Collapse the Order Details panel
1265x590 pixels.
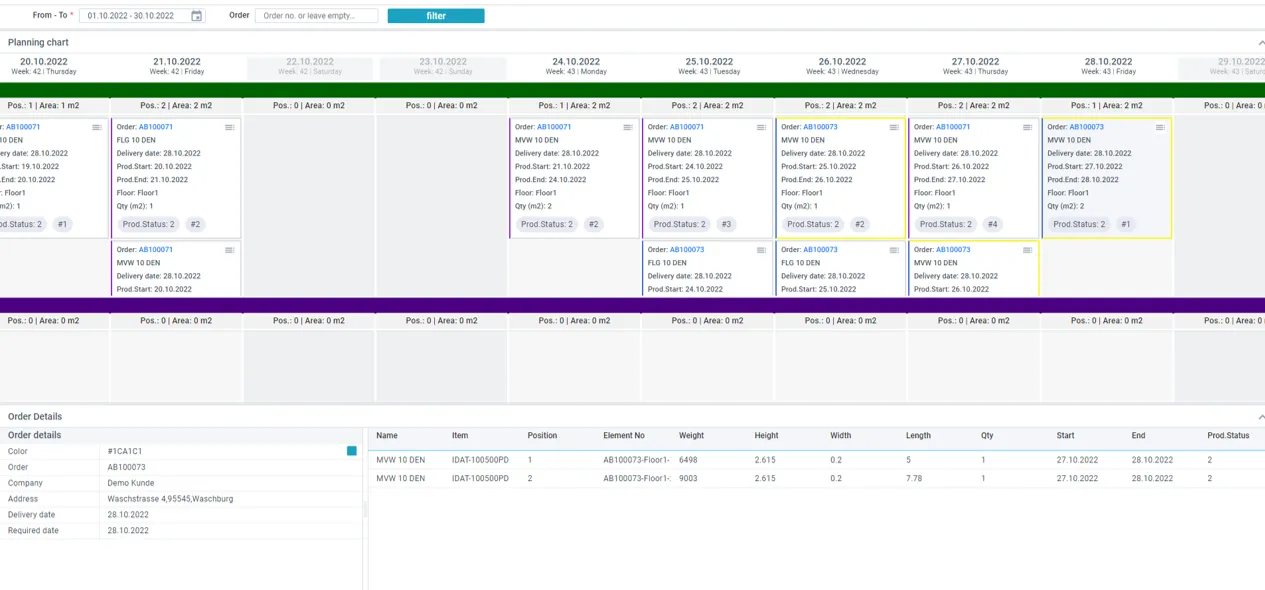pyautogui.click(x=1260, y=417)
